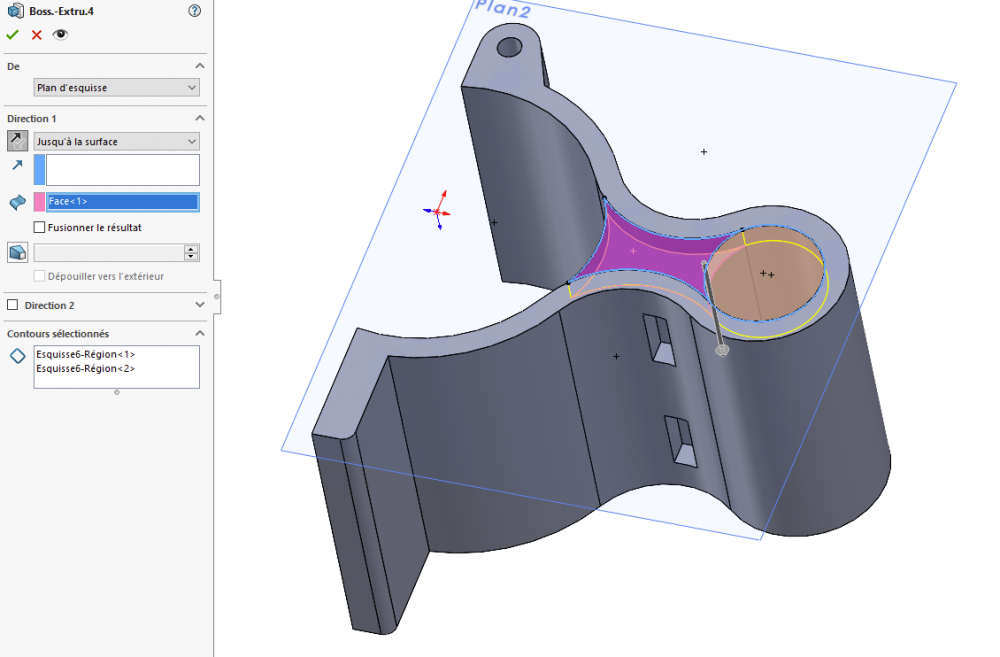
Task: Toggle the detailed preview eye icon
Action: click(60, 34)
